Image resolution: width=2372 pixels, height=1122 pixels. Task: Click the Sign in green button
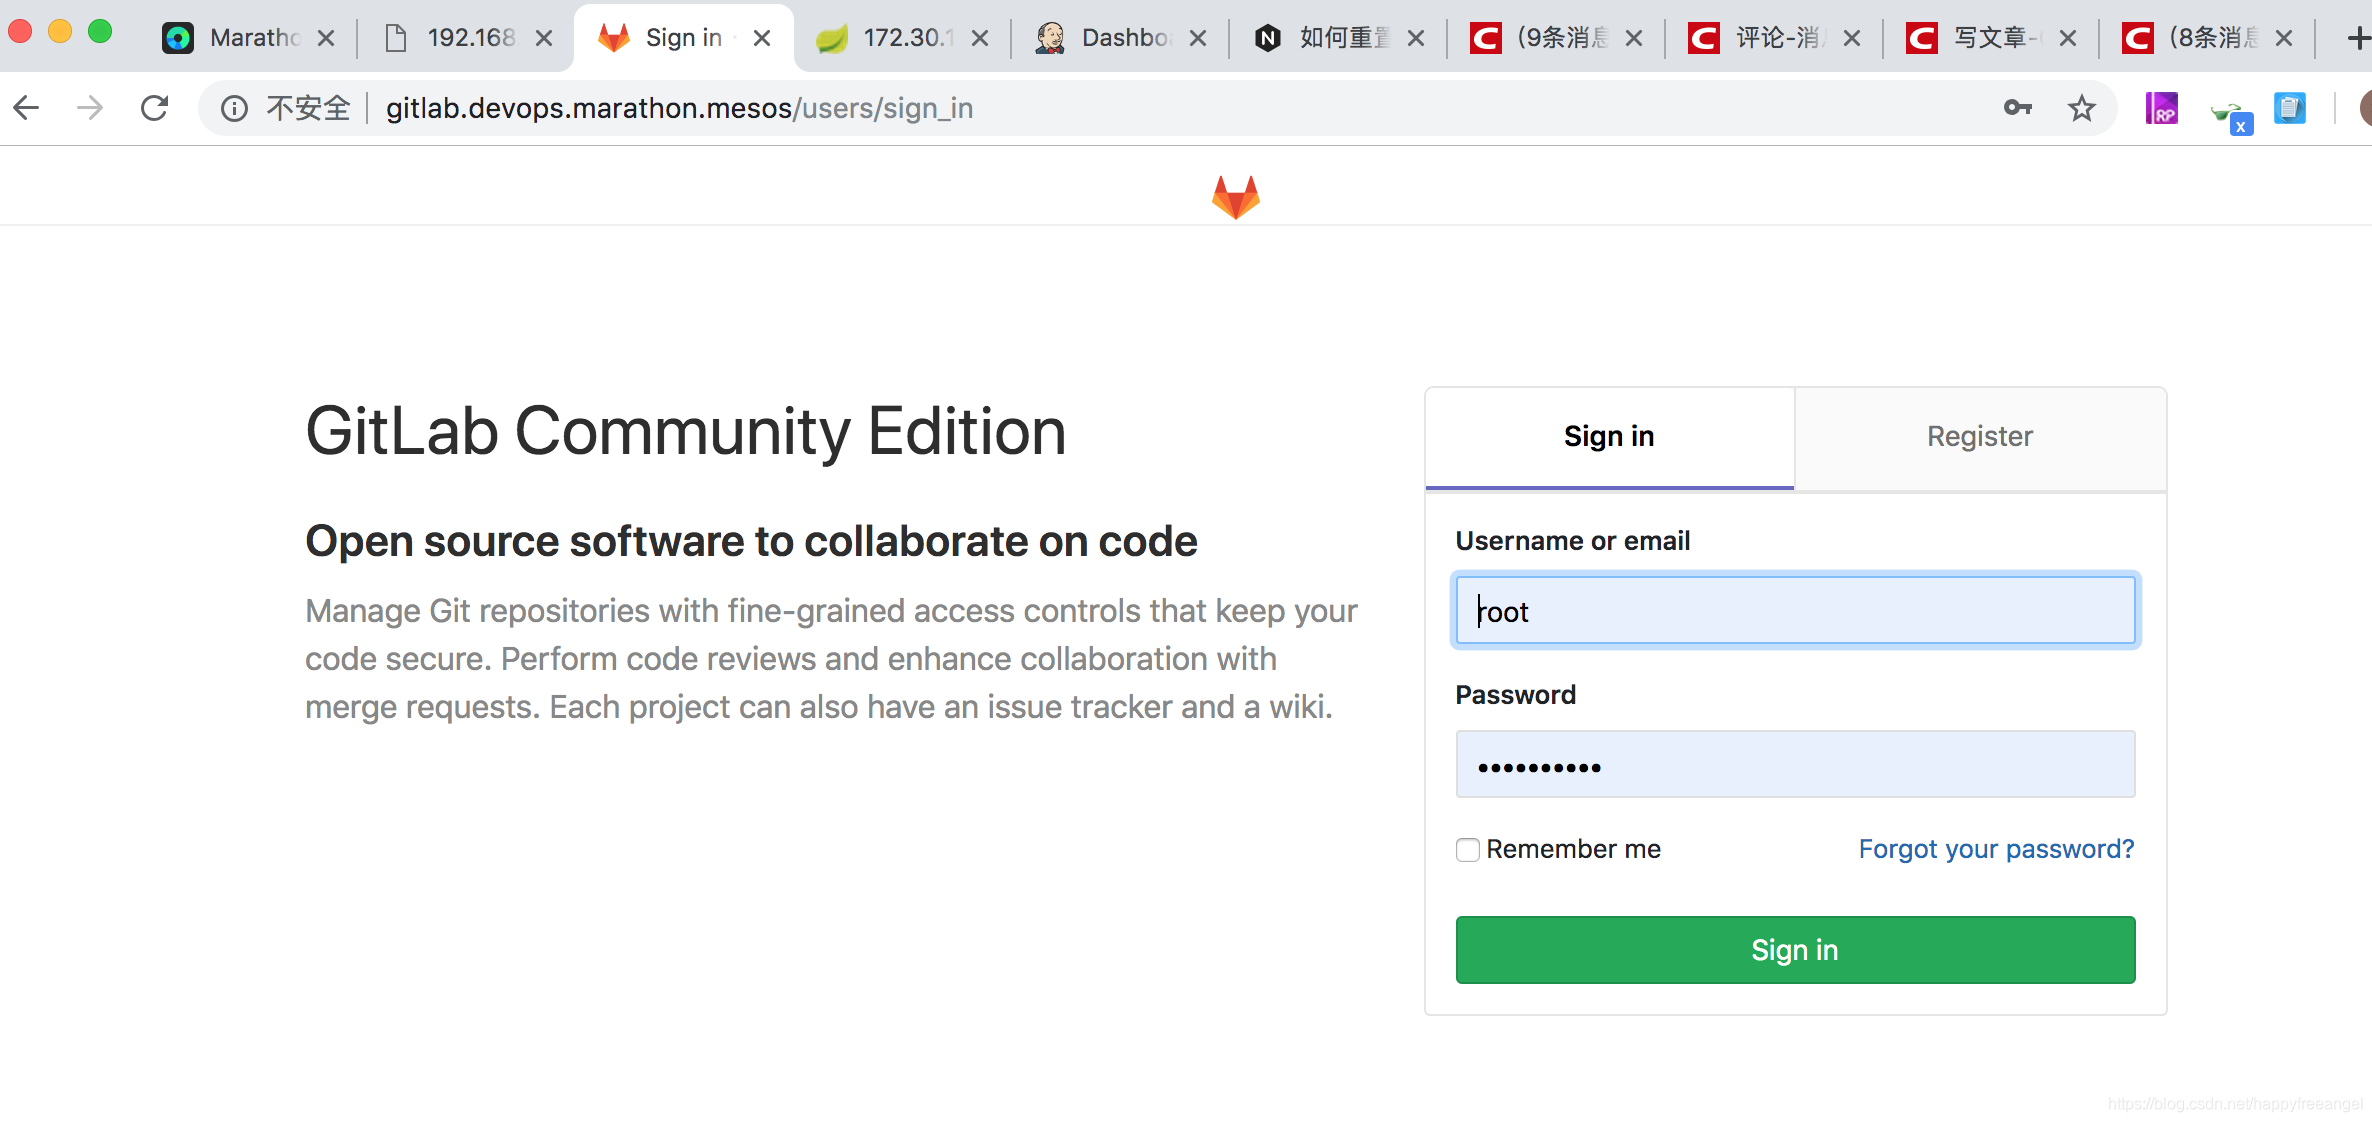point(1794,951)
